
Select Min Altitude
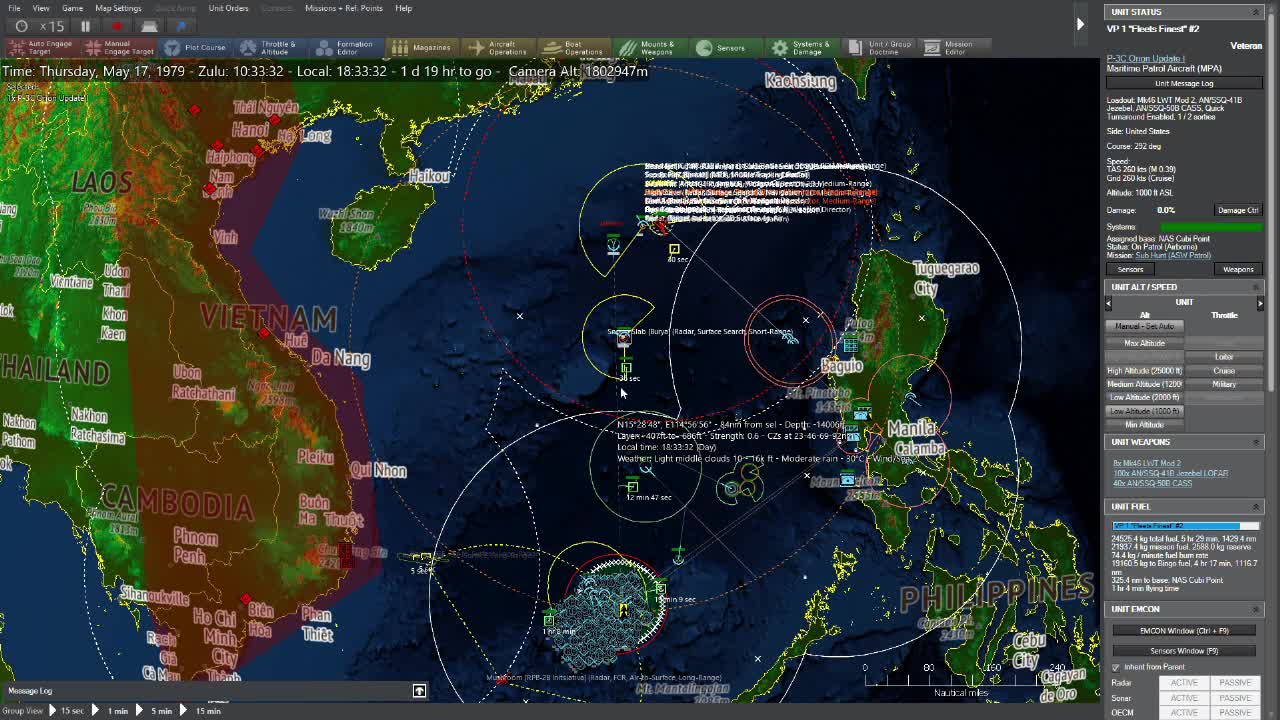1145,425
